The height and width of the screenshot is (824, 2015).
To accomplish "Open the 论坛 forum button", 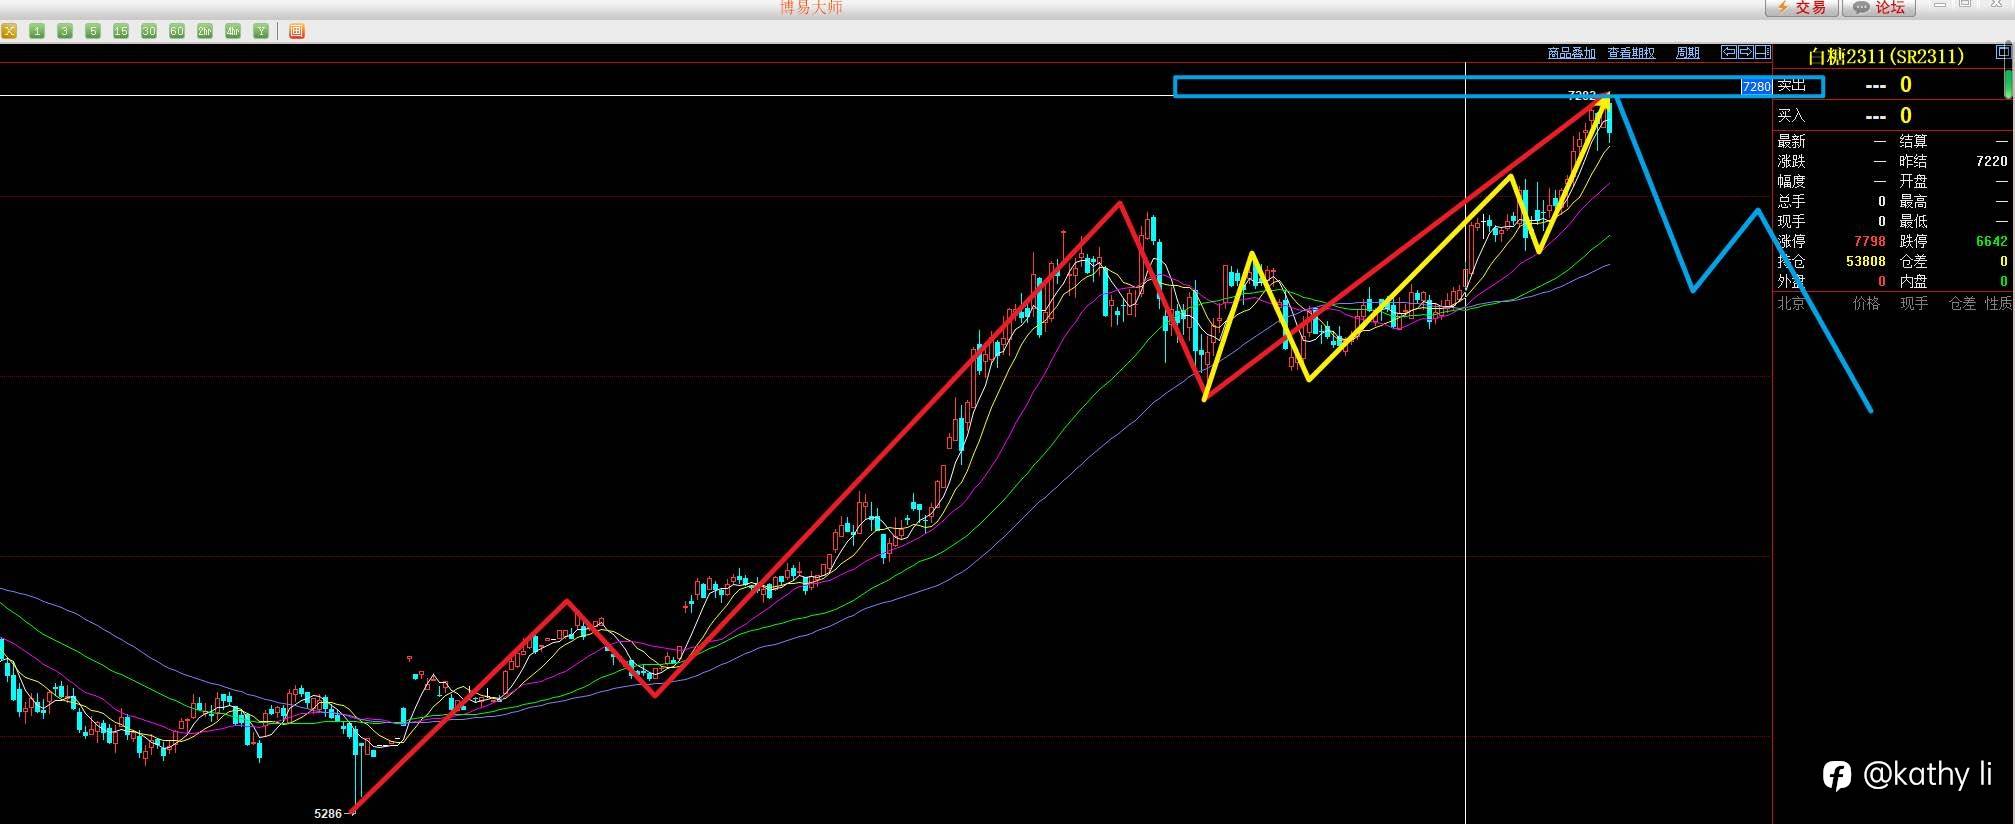I will [x=1879, y=8].
